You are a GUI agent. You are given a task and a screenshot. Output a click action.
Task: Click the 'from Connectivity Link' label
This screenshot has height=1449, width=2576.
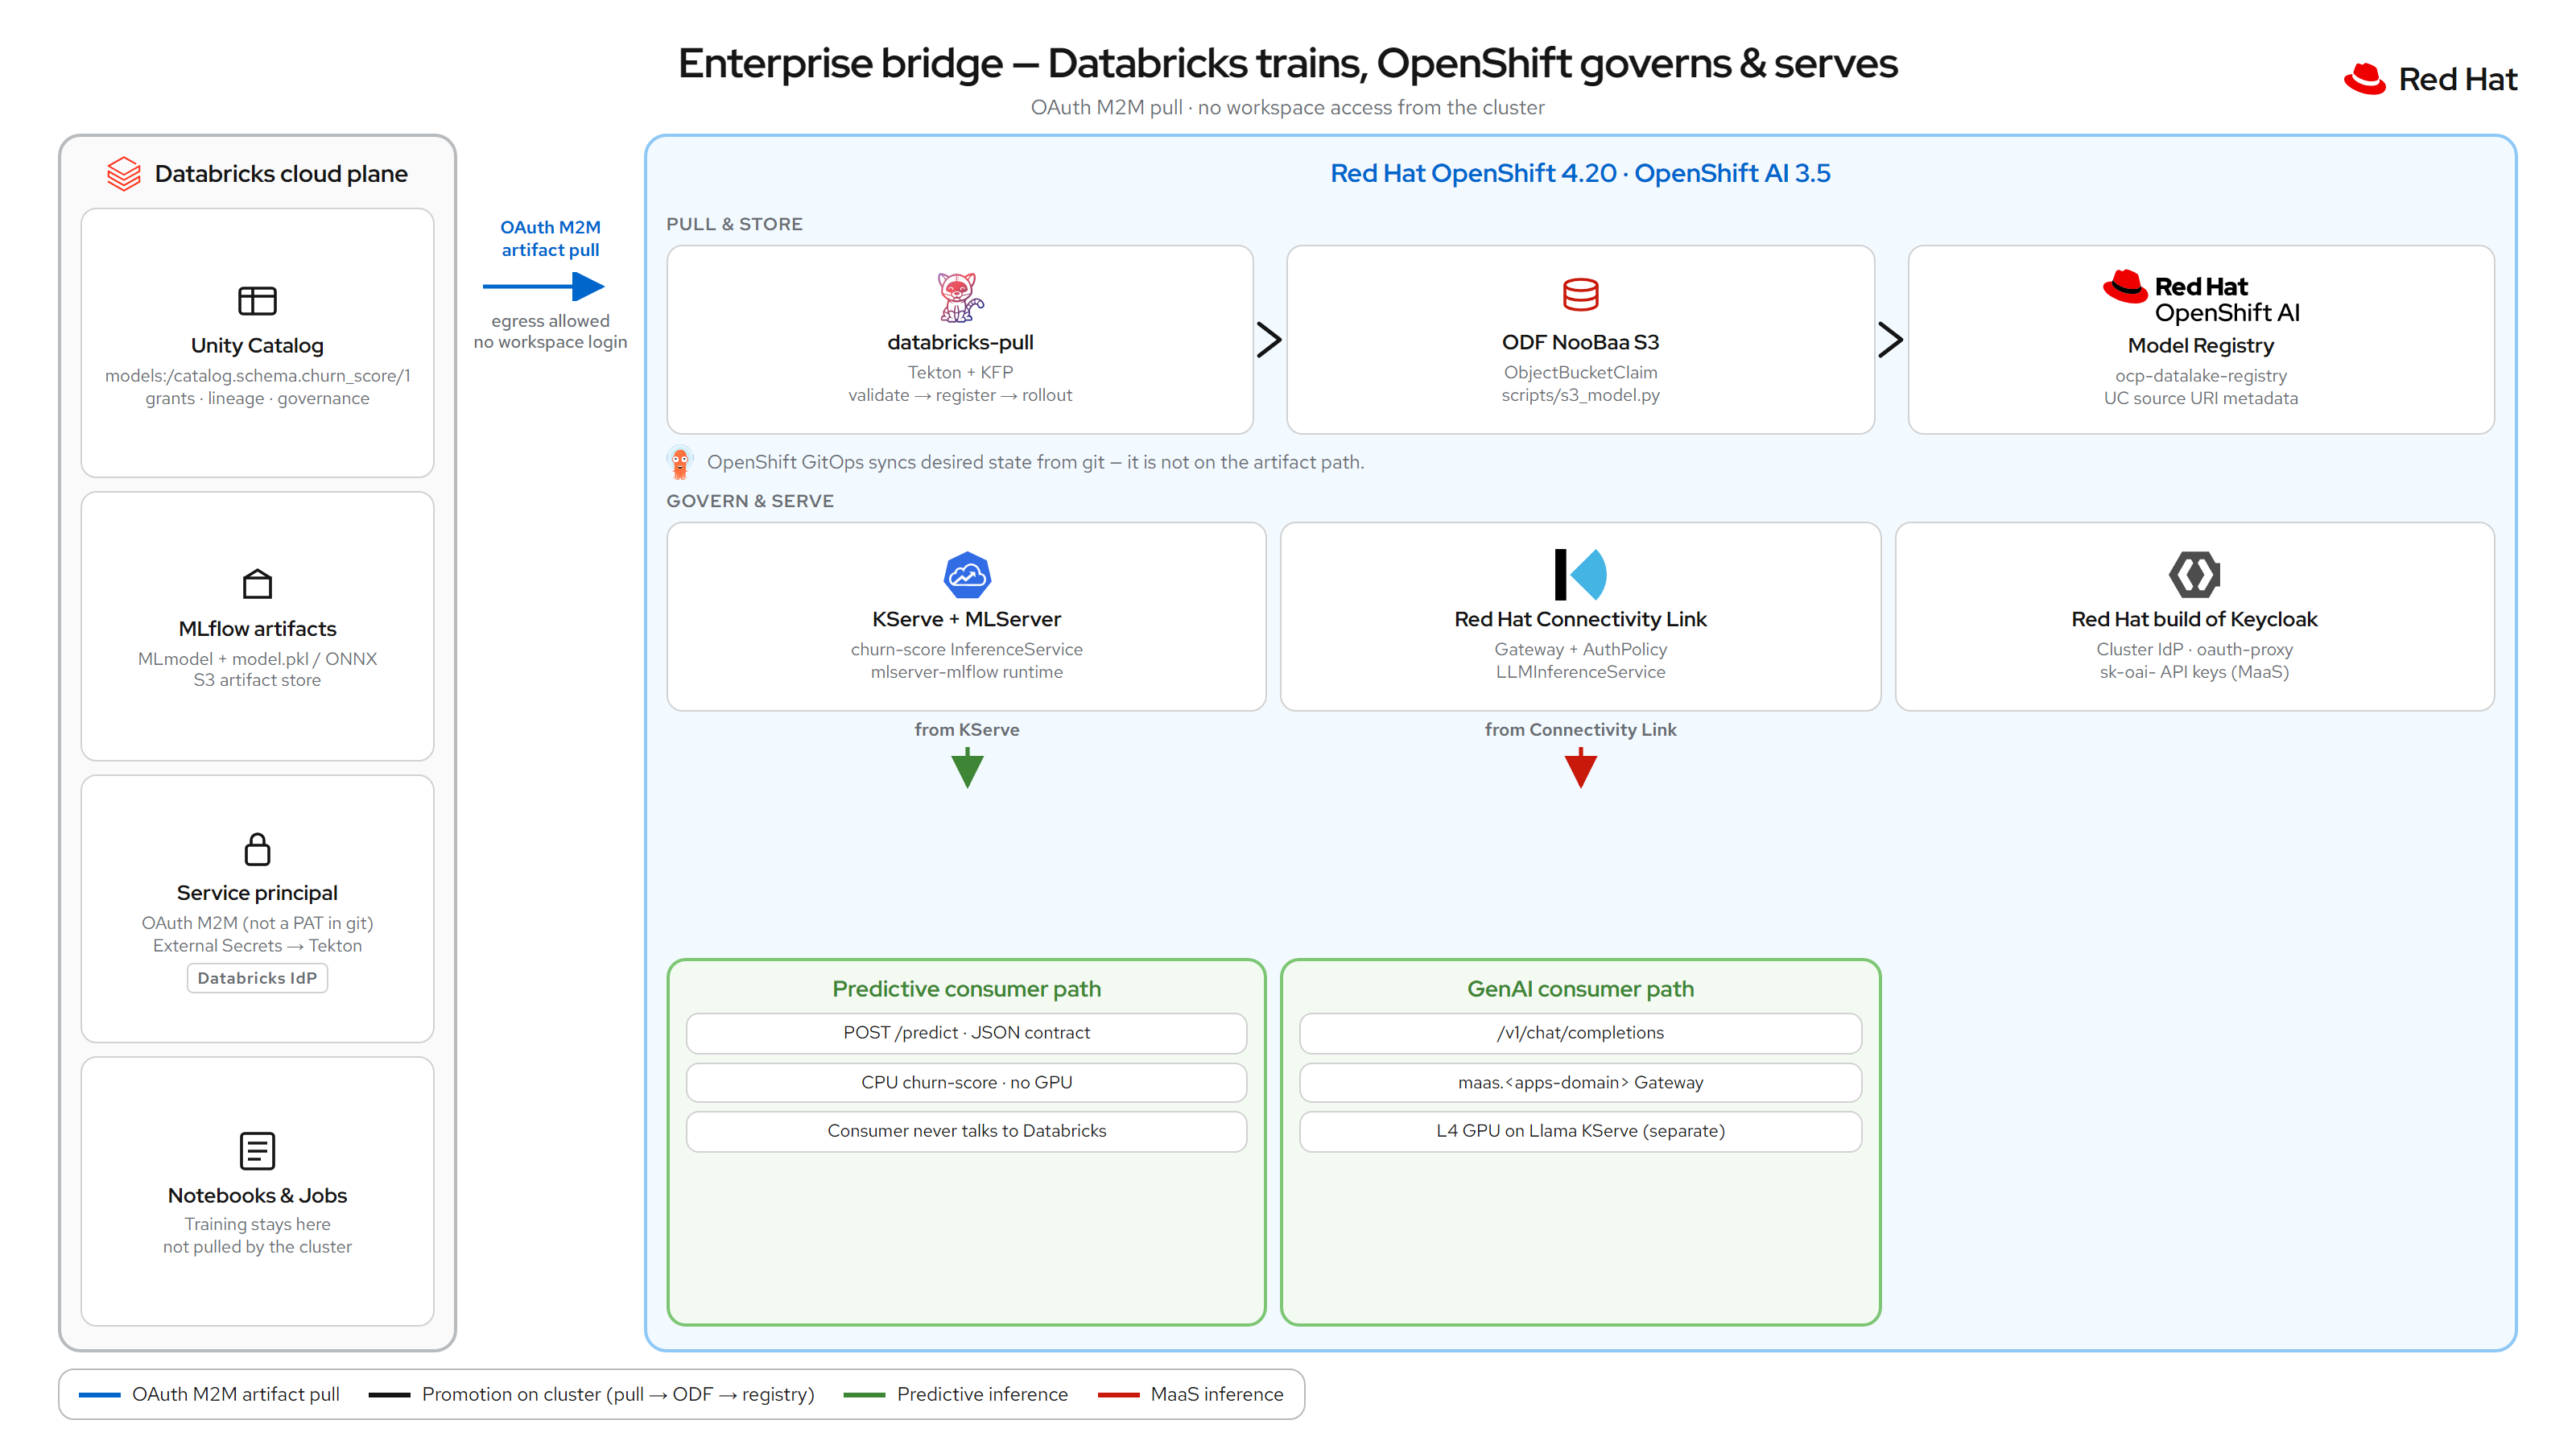click(1580, 730)
